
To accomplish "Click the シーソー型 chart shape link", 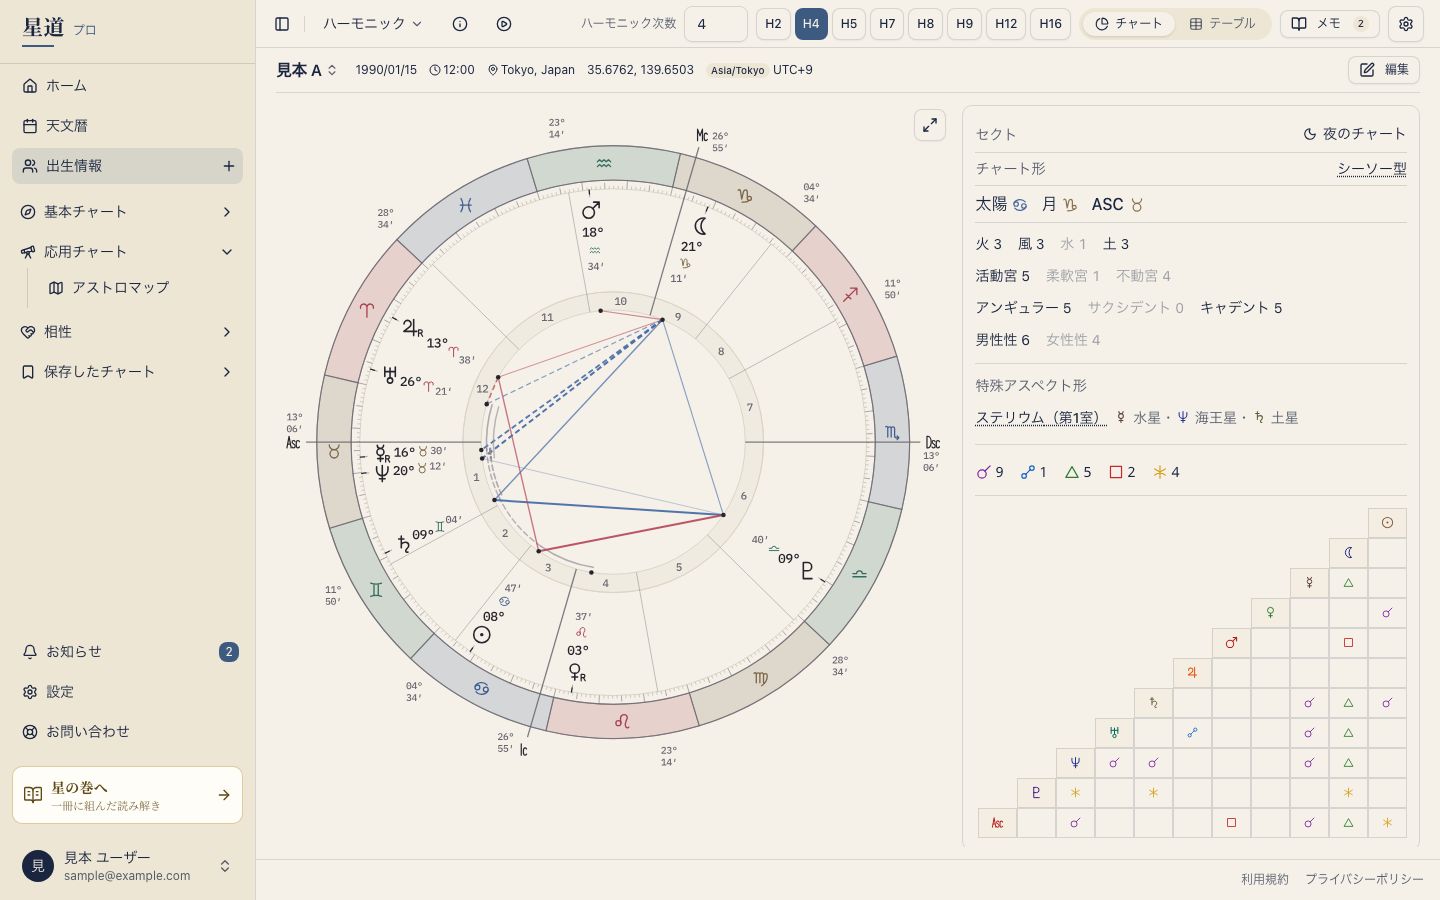I will [x=1372, y=169].
